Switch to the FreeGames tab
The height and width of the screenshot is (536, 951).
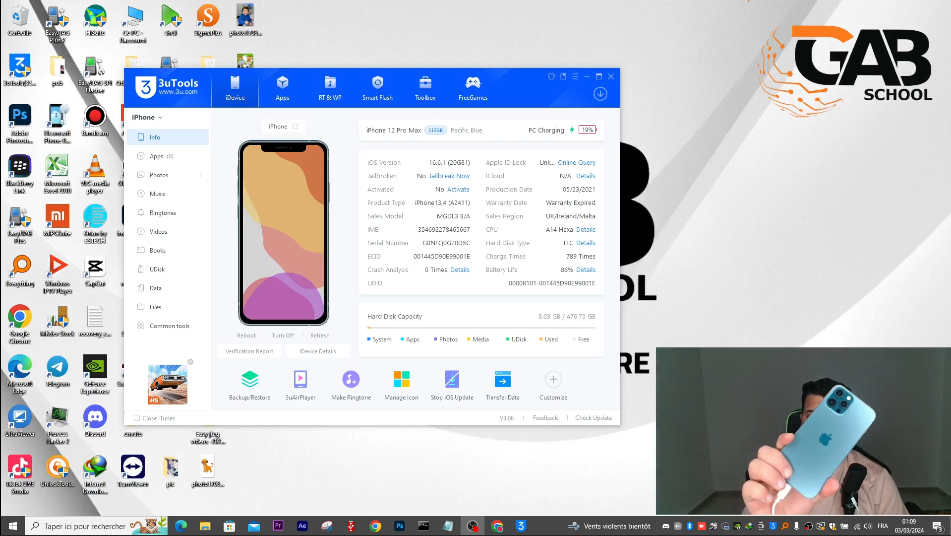pos(472,88)
